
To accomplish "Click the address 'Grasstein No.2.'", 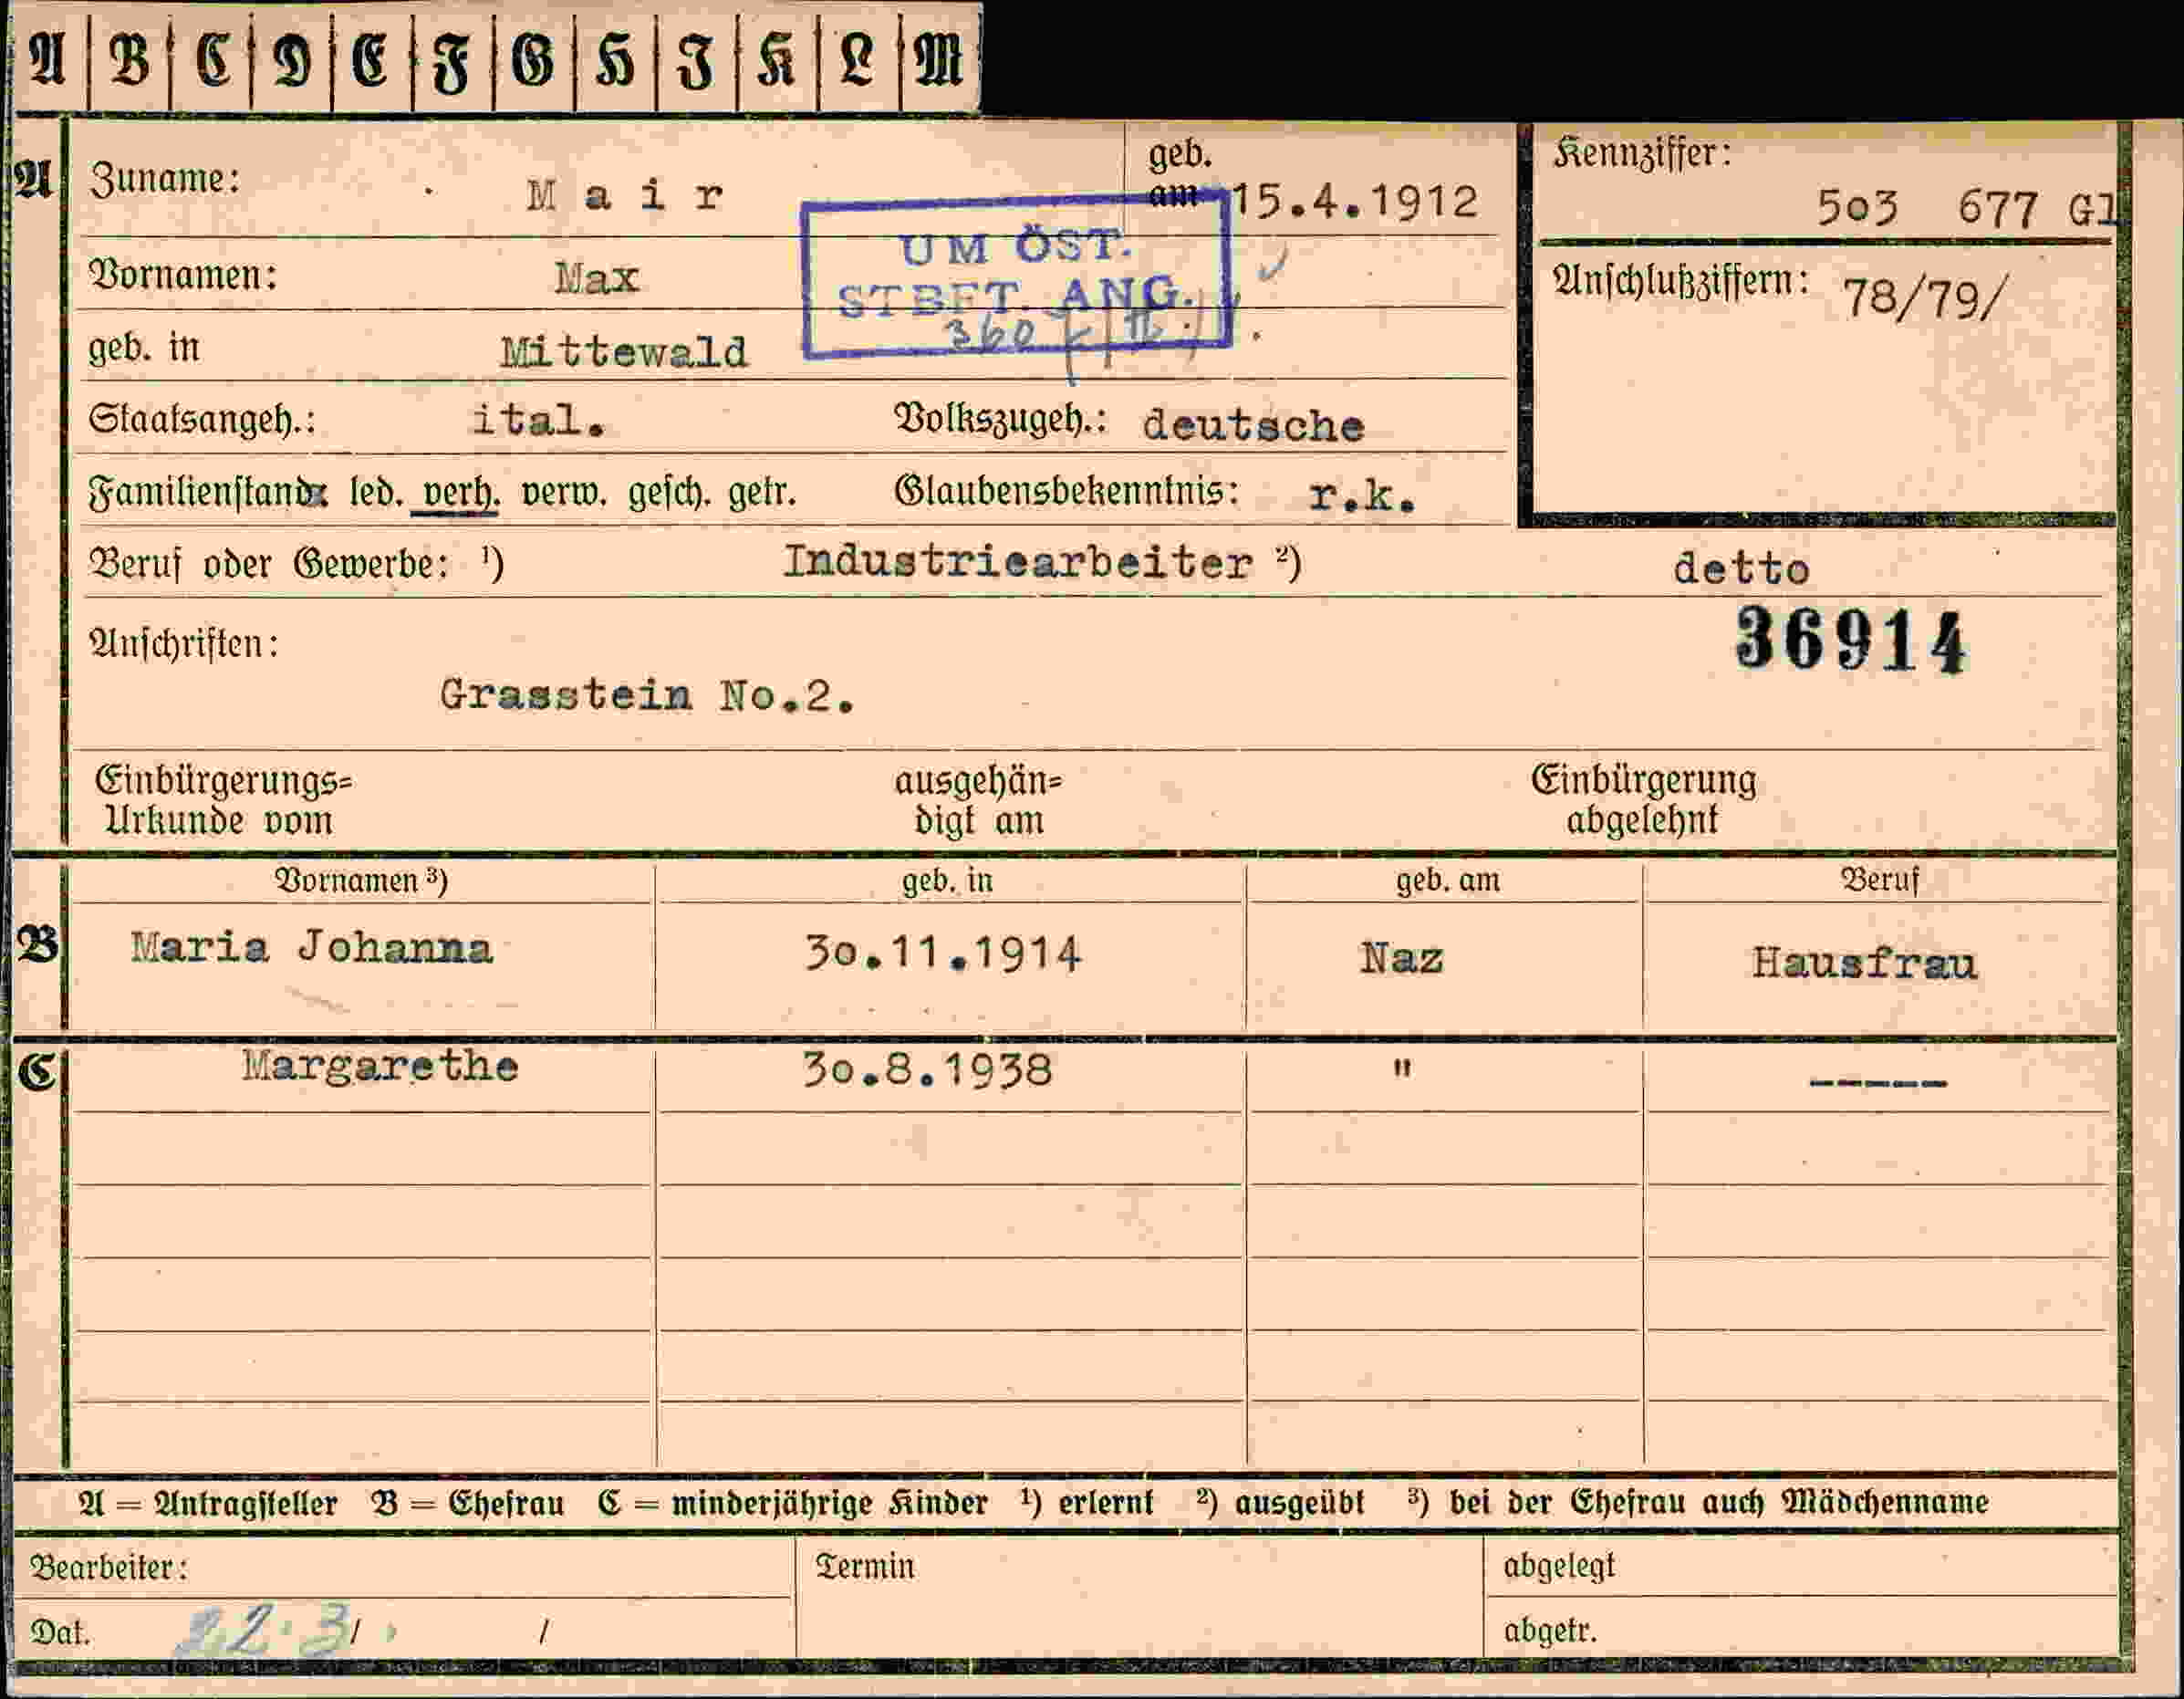I will [x=648, y=695].
